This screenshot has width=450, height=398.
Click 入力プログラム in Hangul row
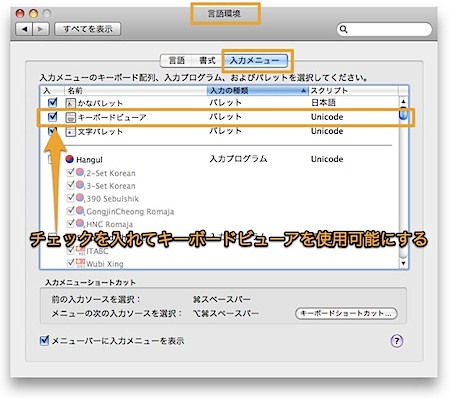[x=238, y=159]
